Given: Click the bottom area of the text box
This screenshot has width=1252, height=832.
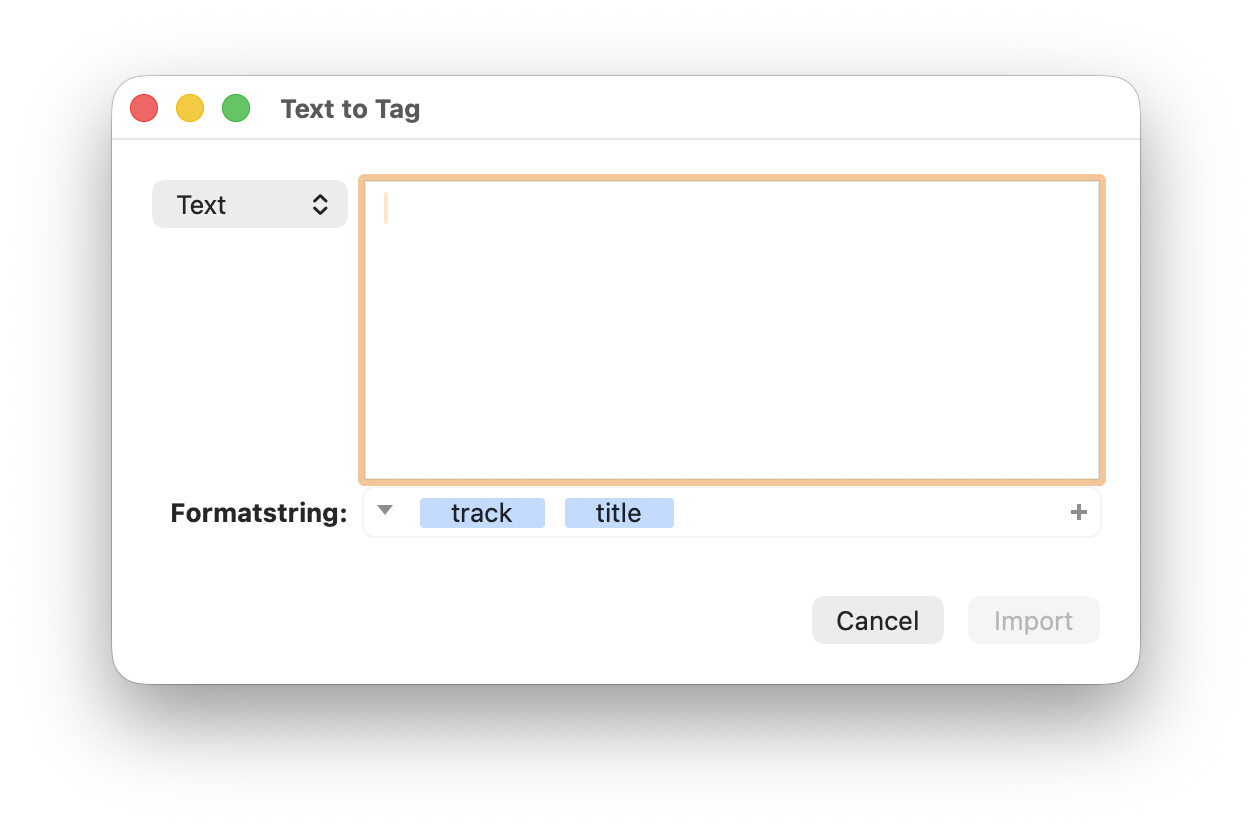Looking at the screenshot, I should (x=732, y=455).
